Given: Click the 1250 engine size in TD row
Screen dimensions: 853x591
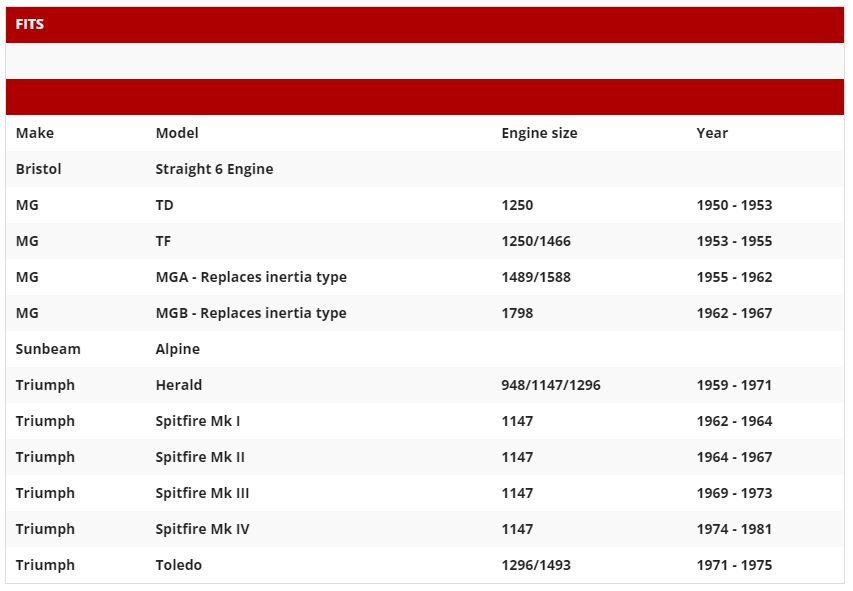Looking at the screenshot, I should pos(517,205).
